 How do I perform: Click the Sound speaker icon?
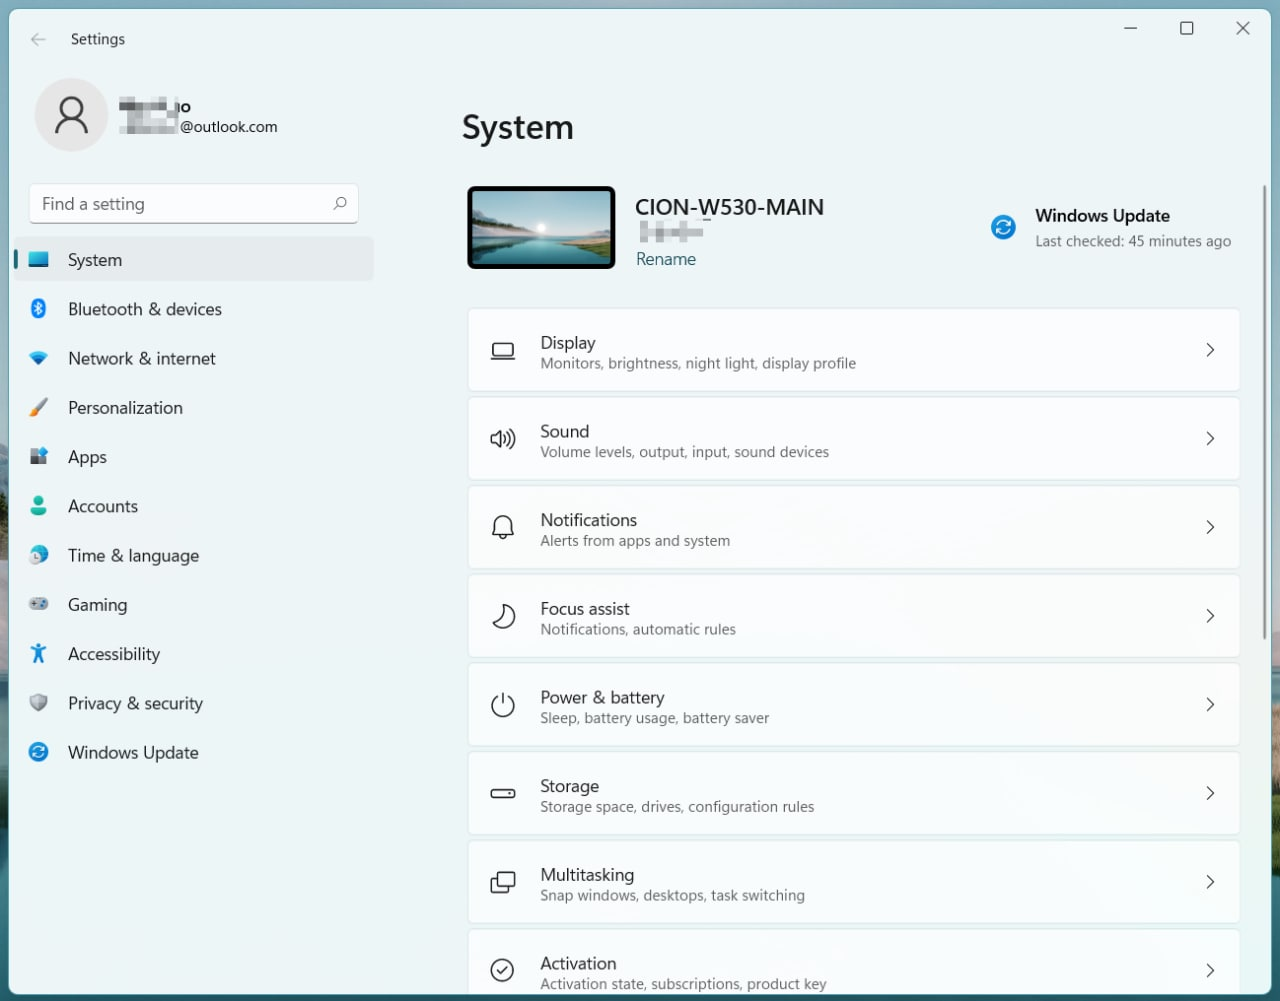502,439
